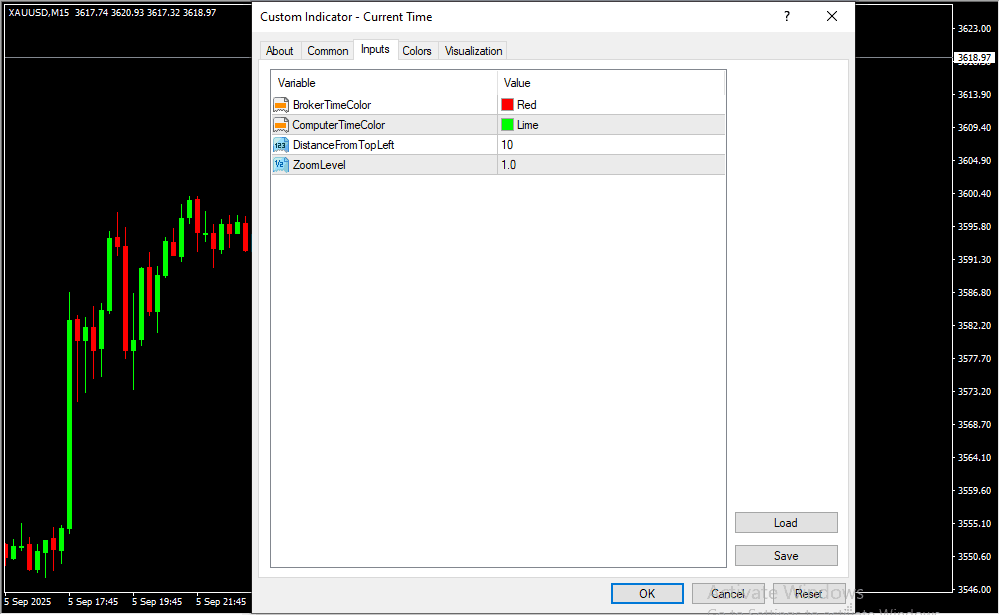Image resolution: width=1000 pixels, height=615 pixels.
Task: Click the DistanceFromTopLeft value 10
Action: [509, 145]
